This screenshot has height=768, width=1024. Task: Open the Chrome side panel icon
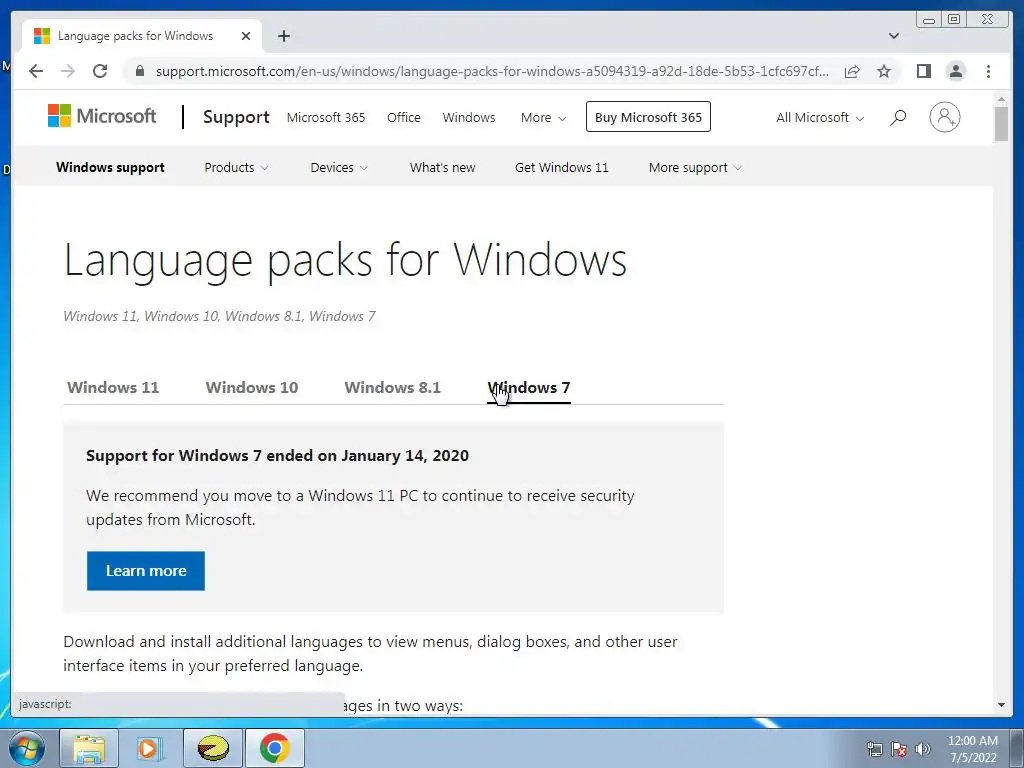923,71
